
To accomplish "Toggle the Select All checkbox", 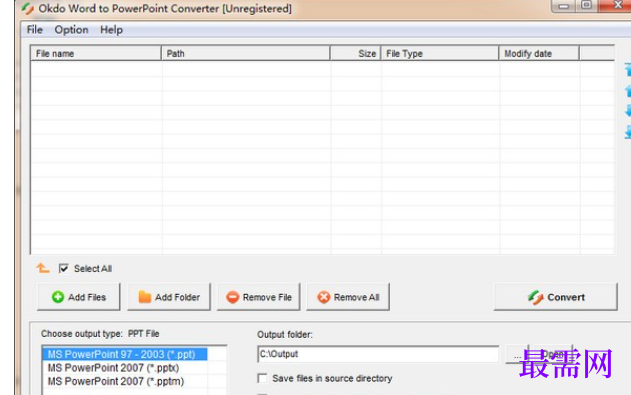I will point(64,268).
